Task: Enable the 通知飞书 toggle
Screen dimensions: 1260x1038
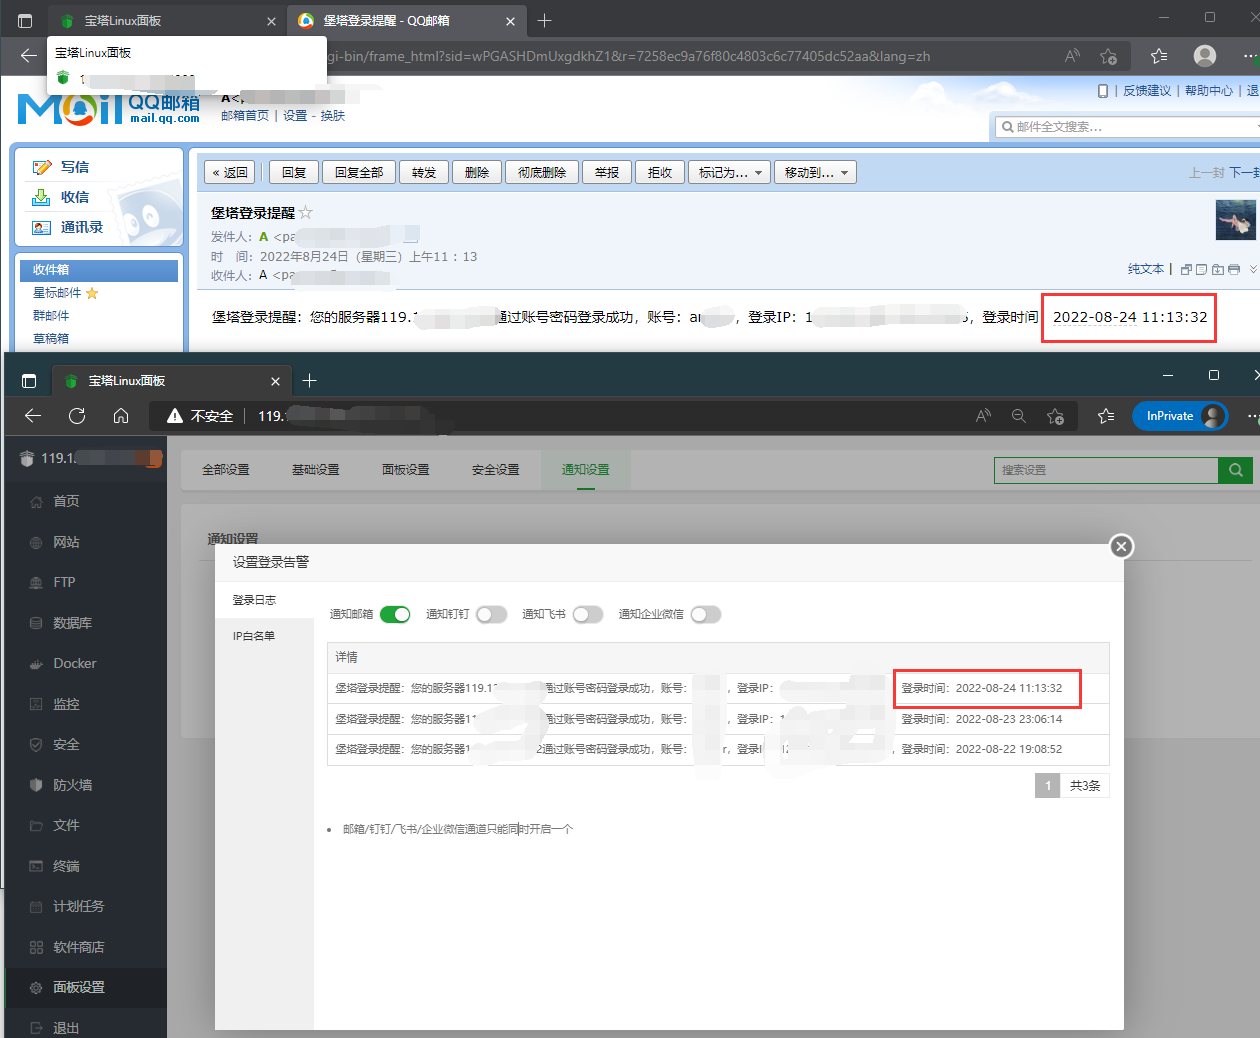Action: [588, 614]
